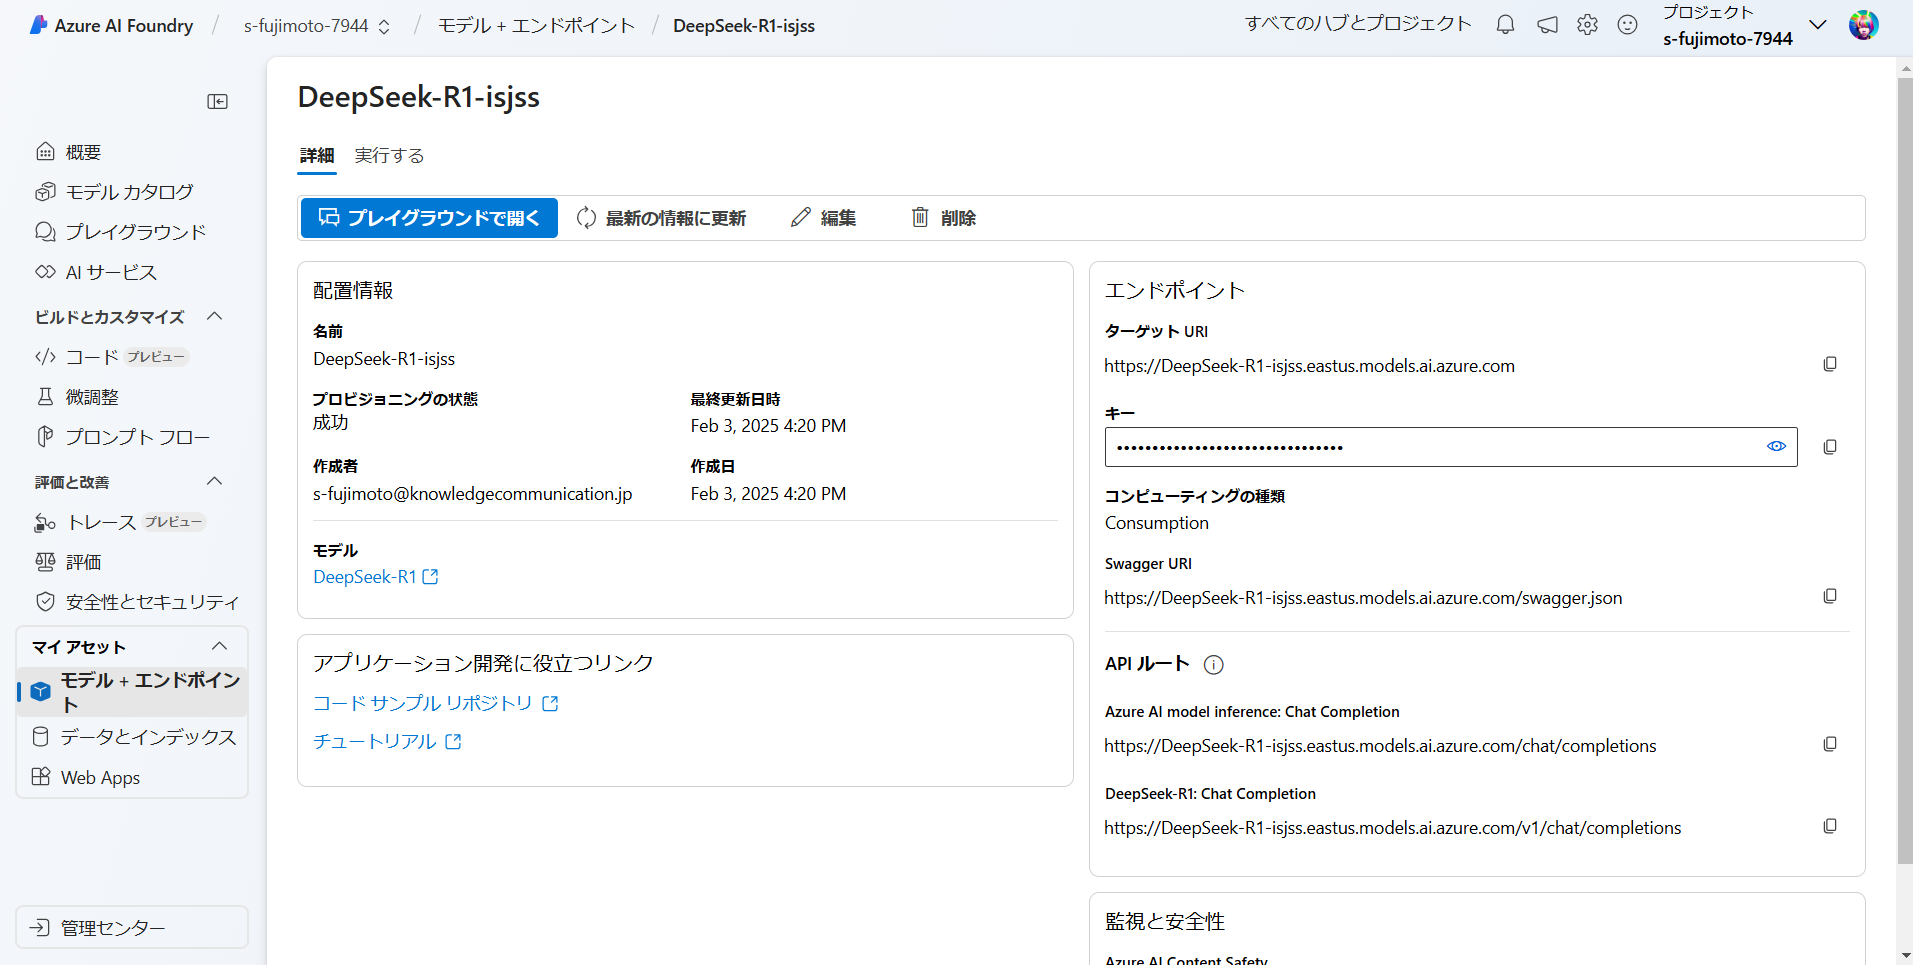Open the s-fujimoto-7944 project switcher

pos(317,26)
